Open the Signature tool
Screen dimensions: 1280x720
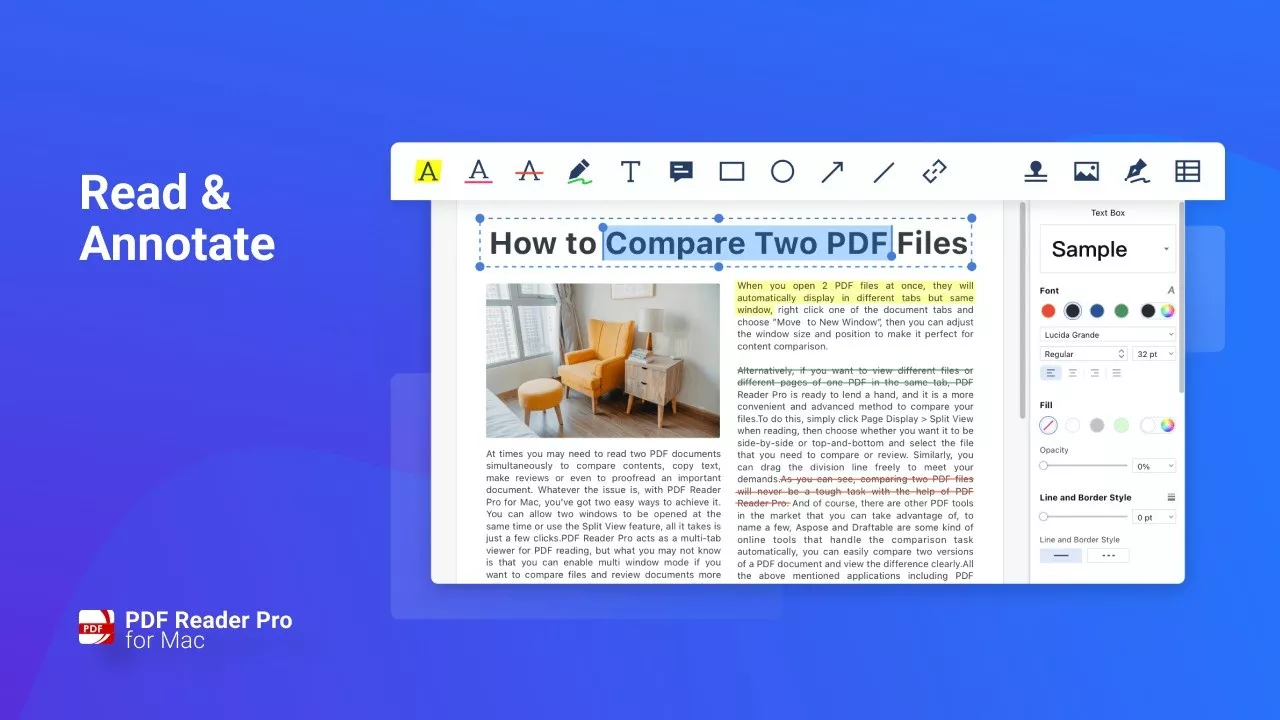[1136, 171]
